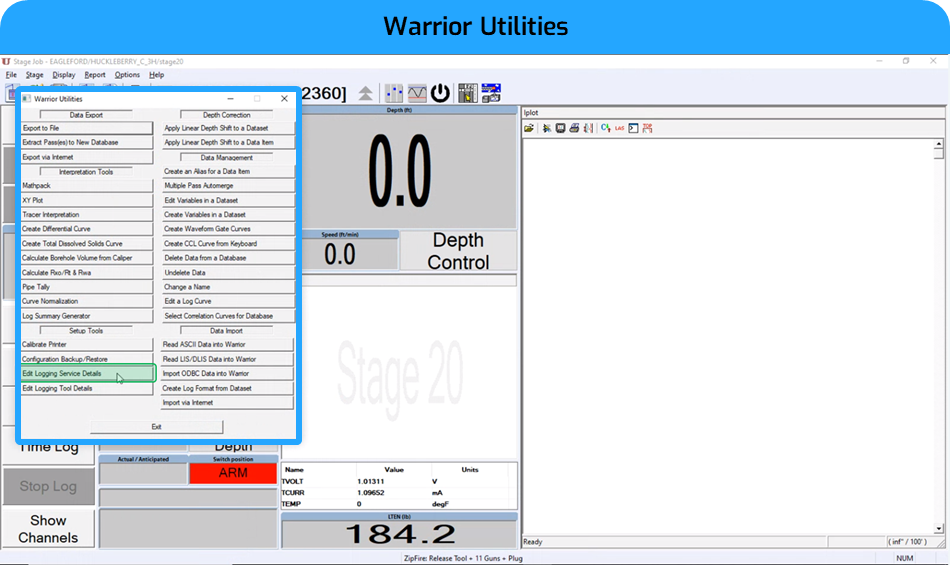Image resolution: width=950 pixels, height=565 pixels.
Task: Click Edit Logging Tool Details
Action: (x=87, y=388)
